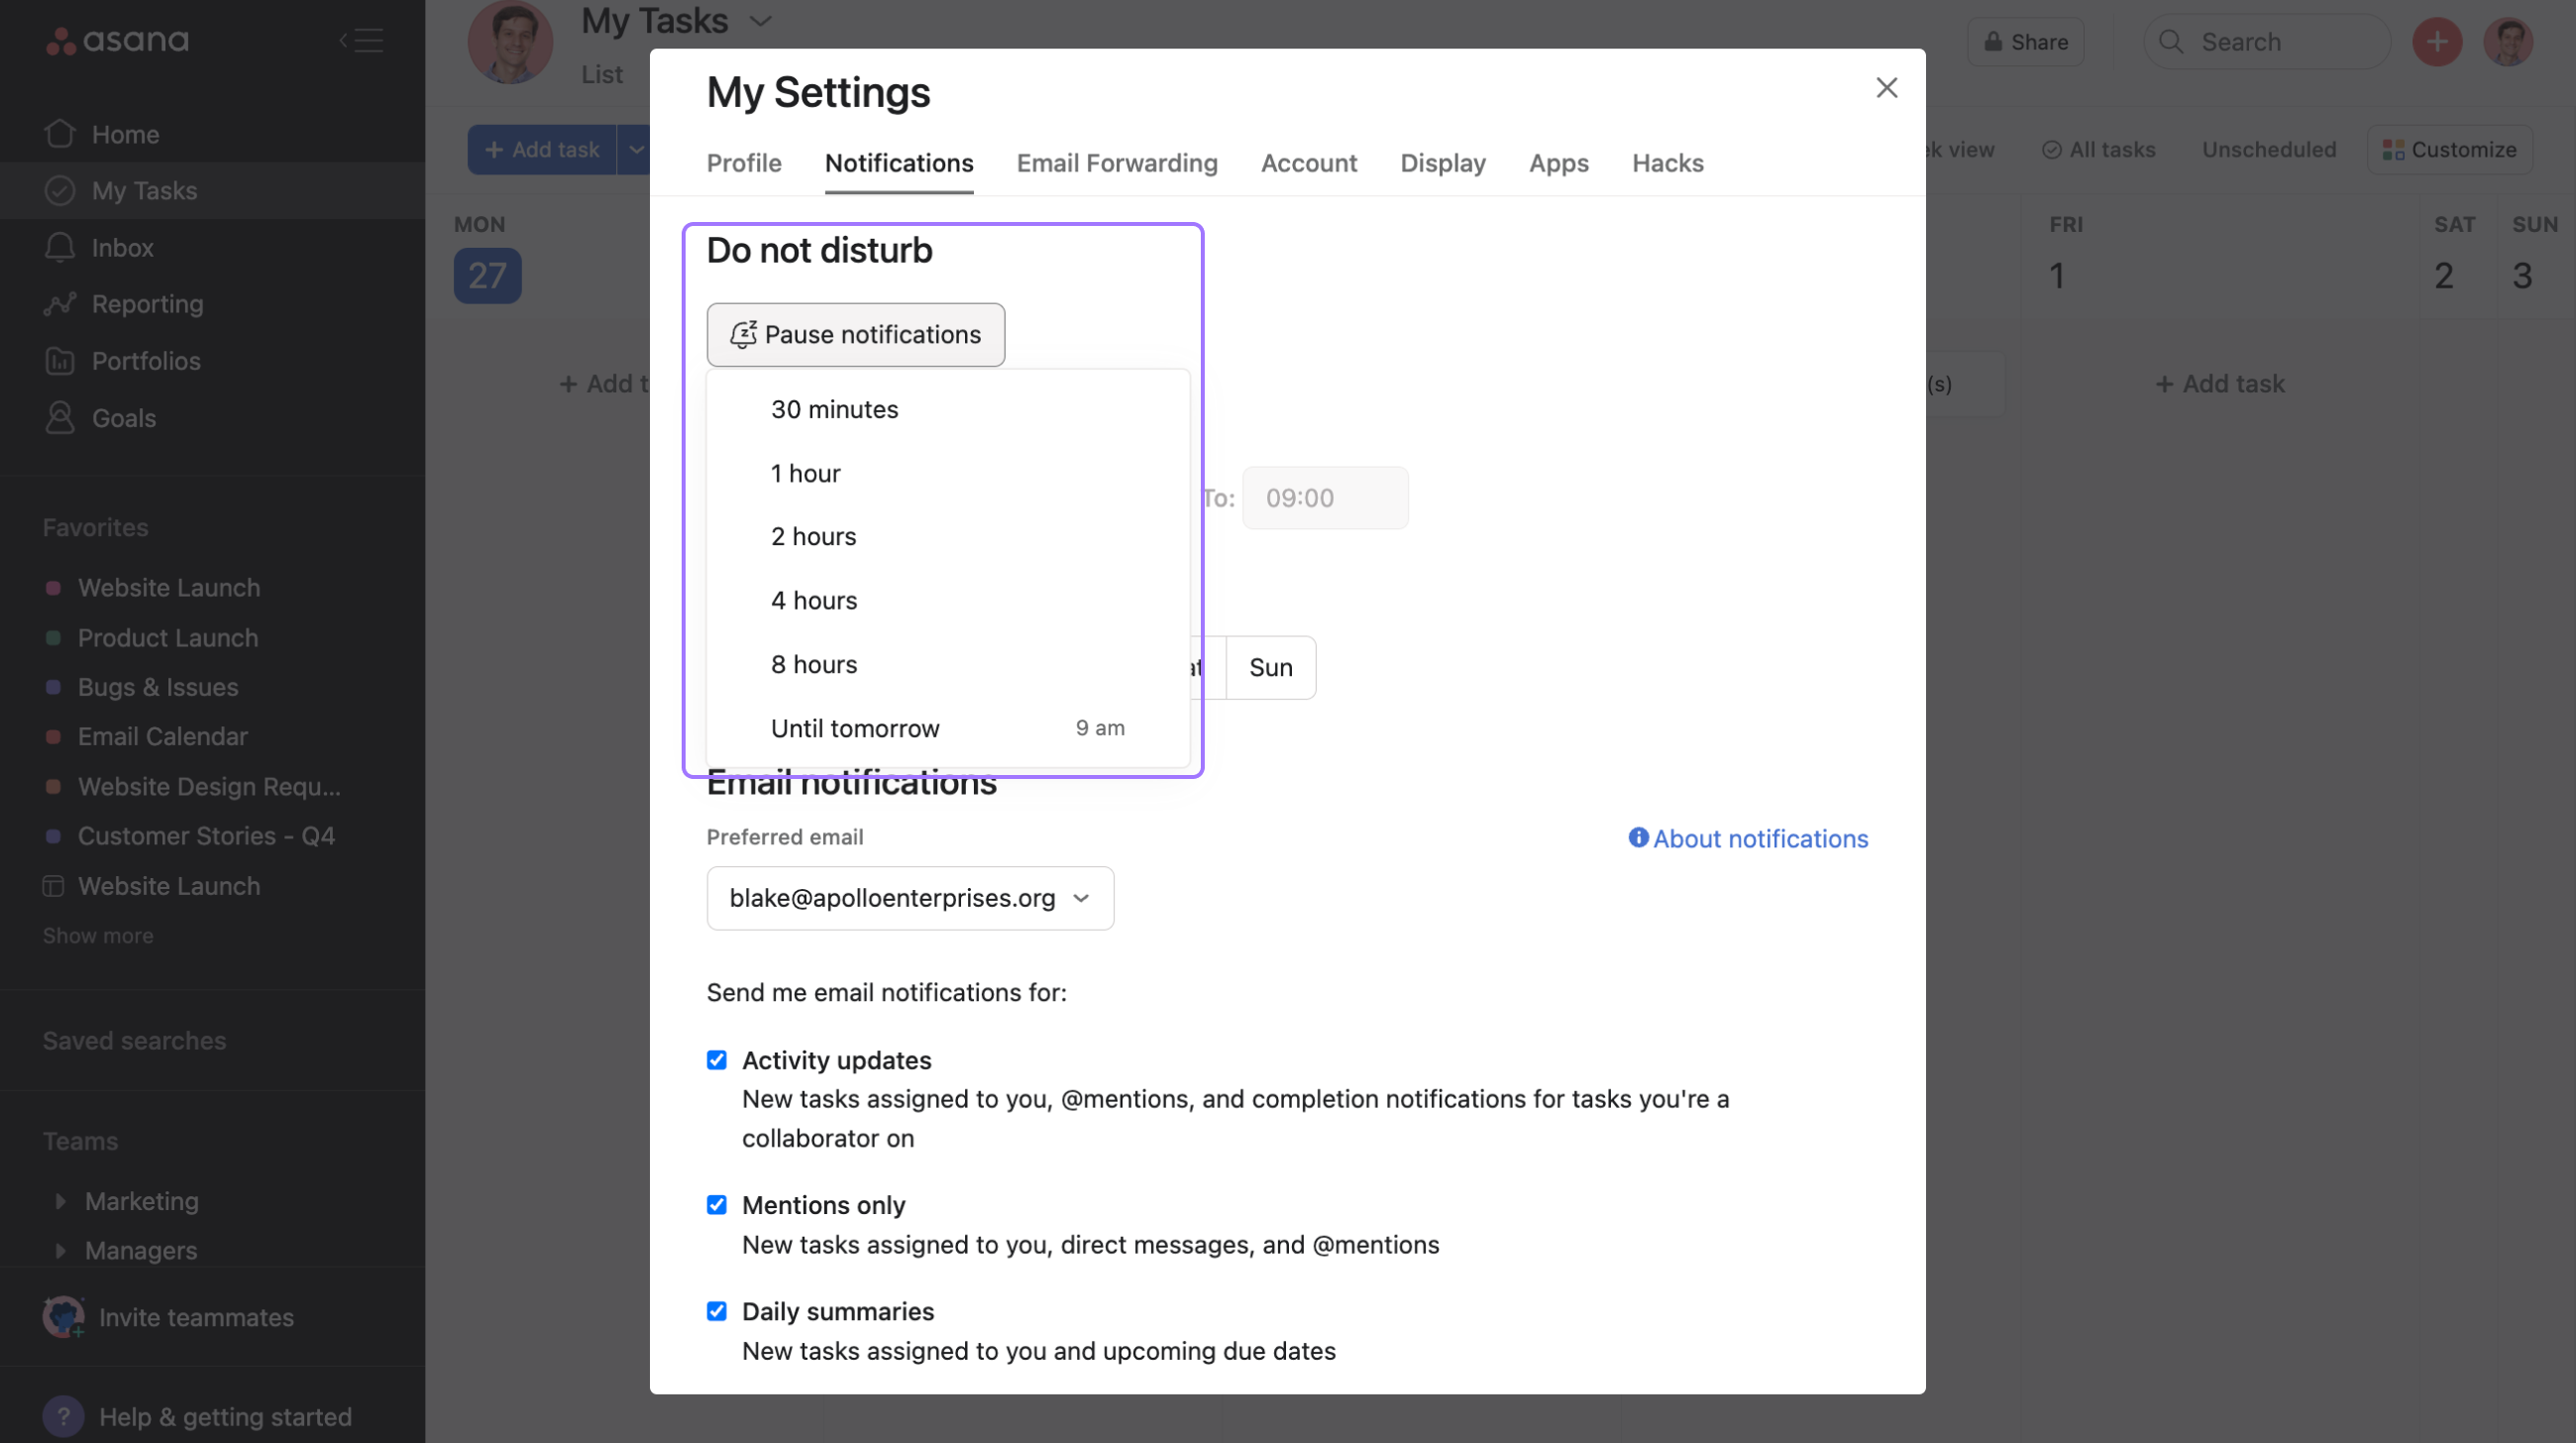Viewport: 2576px width, 1443px height.
Task: Click the Invite teammates icon
Action: point(63,1315)
